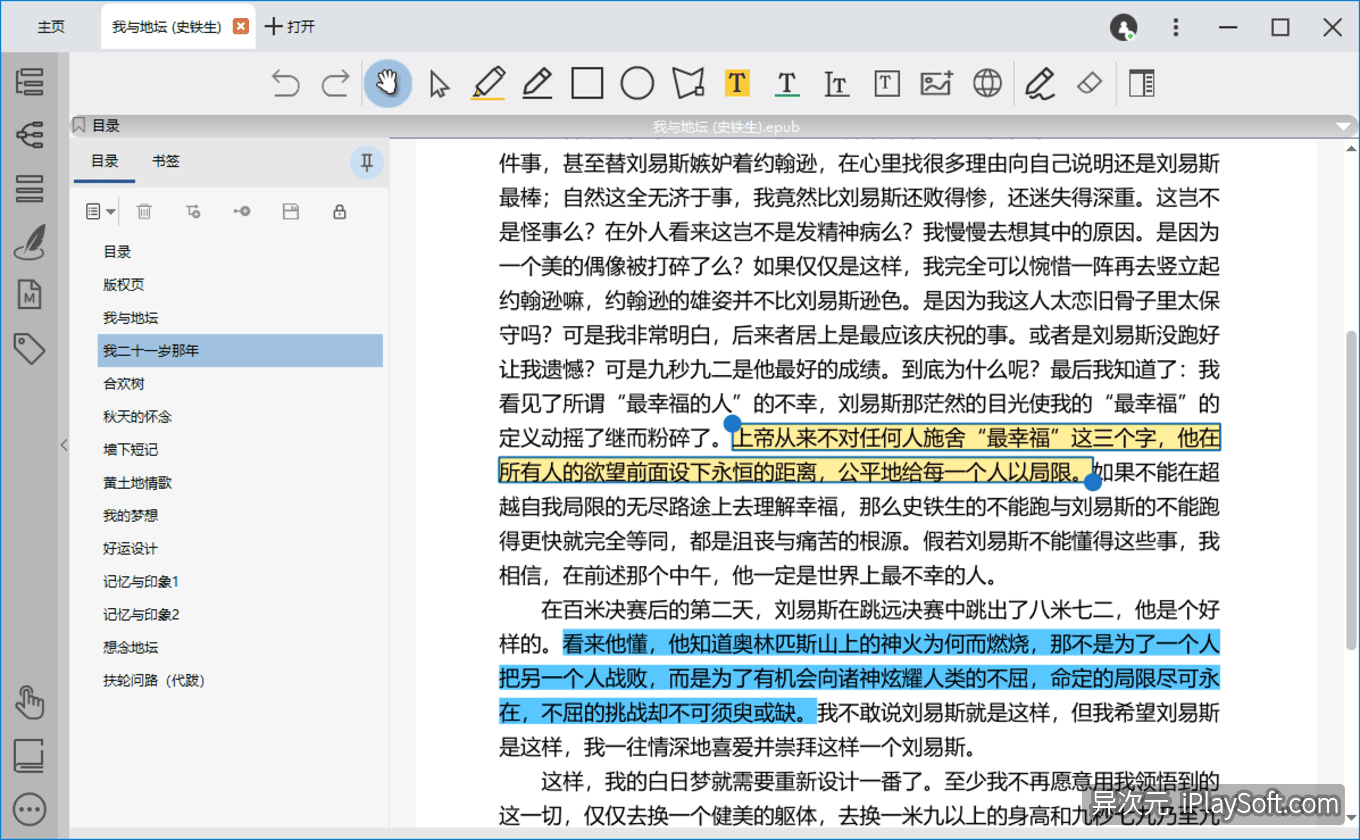
Task: Toggle the lock icon in contents panel
Action: [340, 211]
